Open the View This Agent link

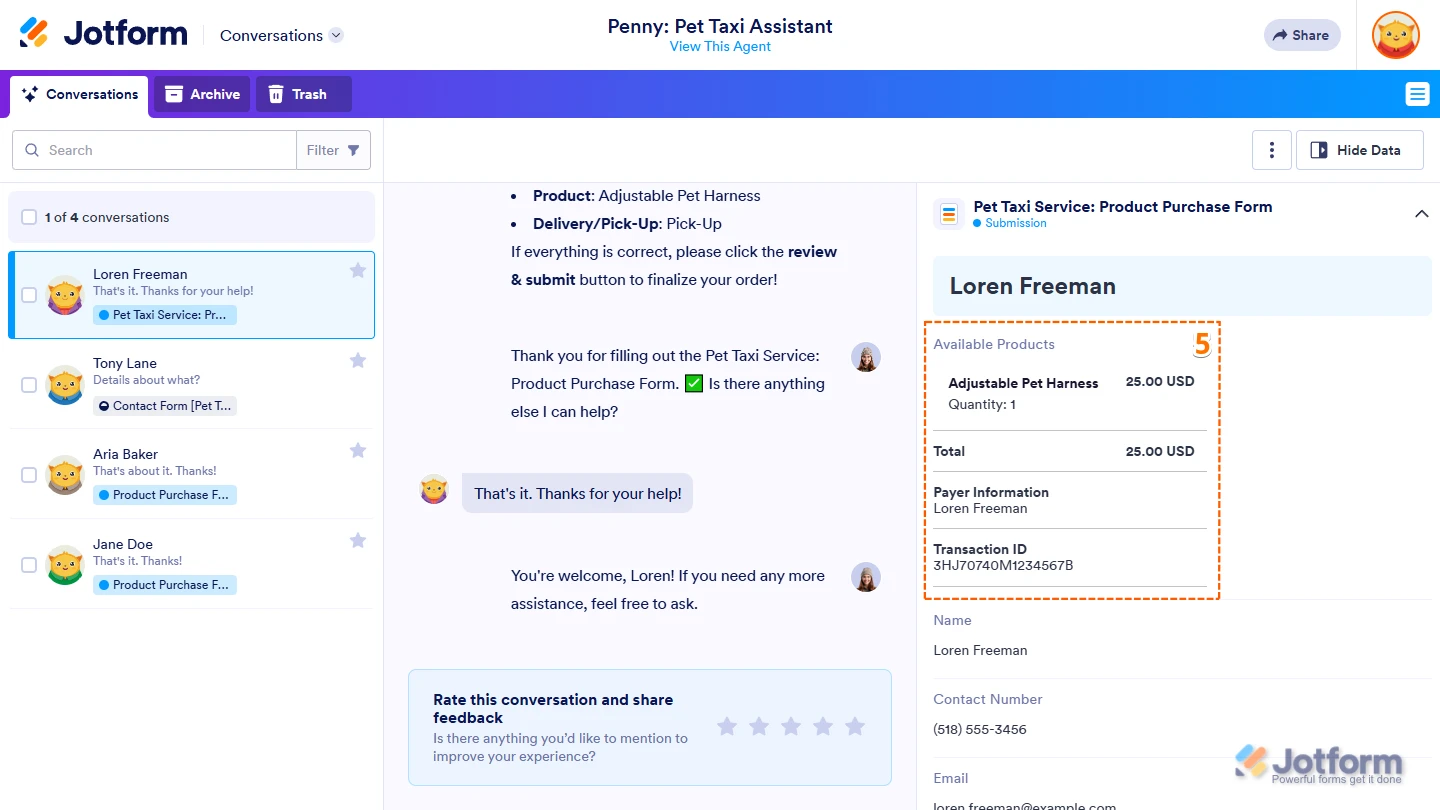click(x=720, y=46)
